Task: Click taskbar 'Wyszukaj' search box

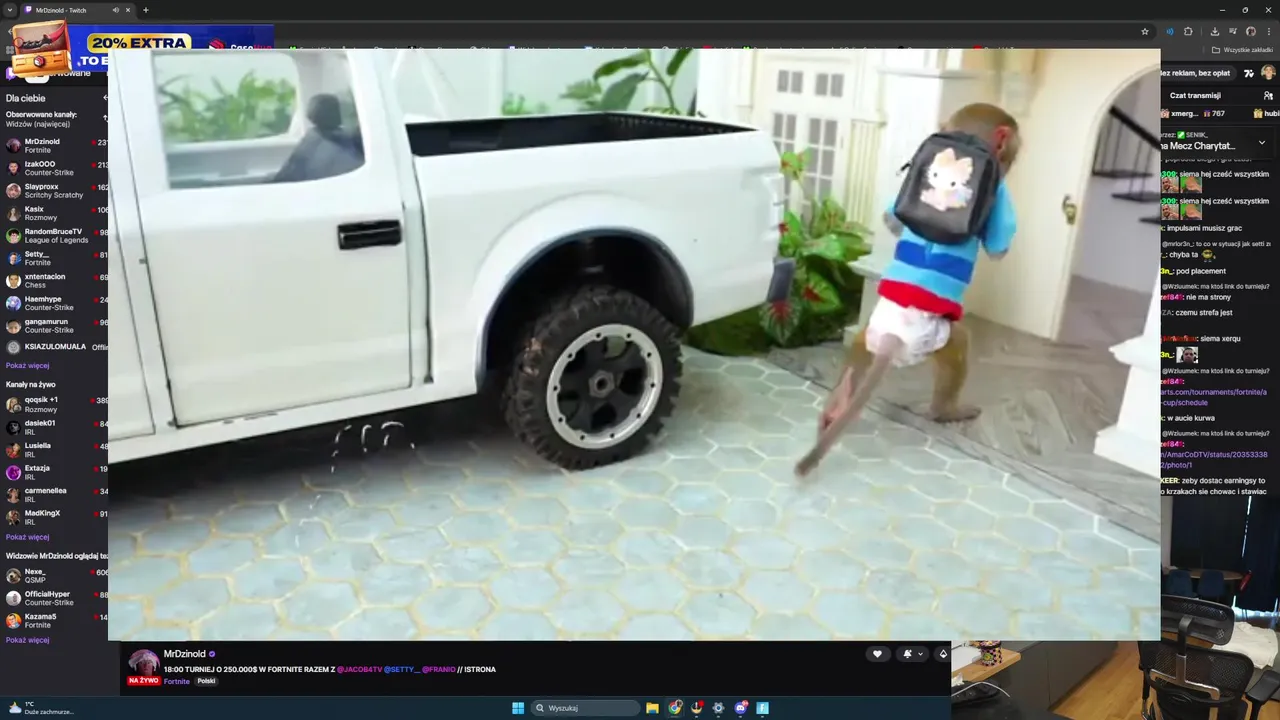Action: click(x=585, y=708)
